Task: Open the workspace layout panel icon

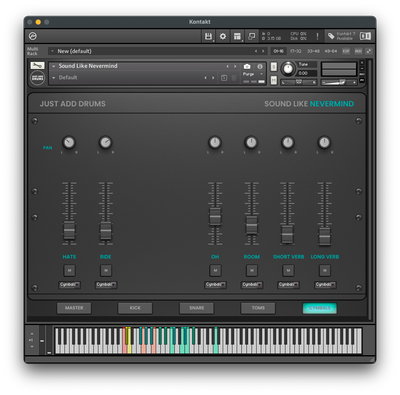Action: pyautogui.click(x=237, y=36)
